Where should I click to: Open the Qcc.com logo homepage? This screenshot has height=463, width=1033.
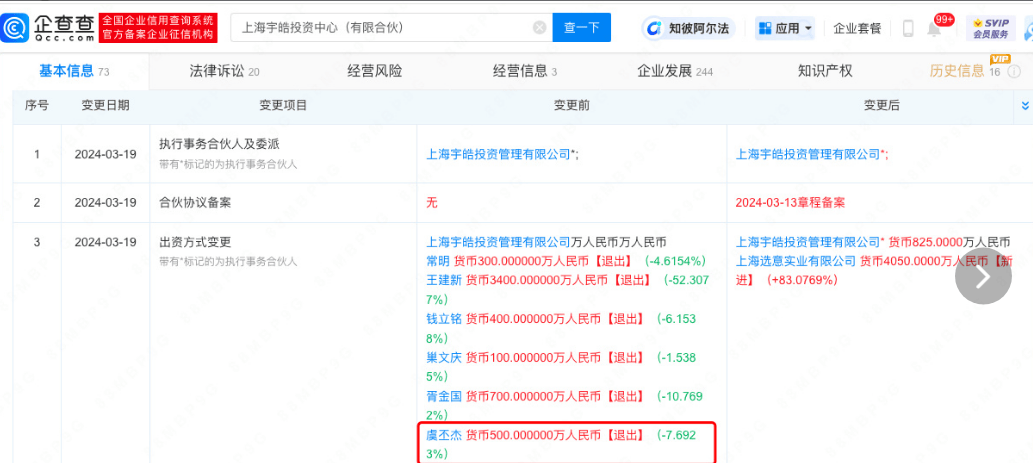coord(47,28)
